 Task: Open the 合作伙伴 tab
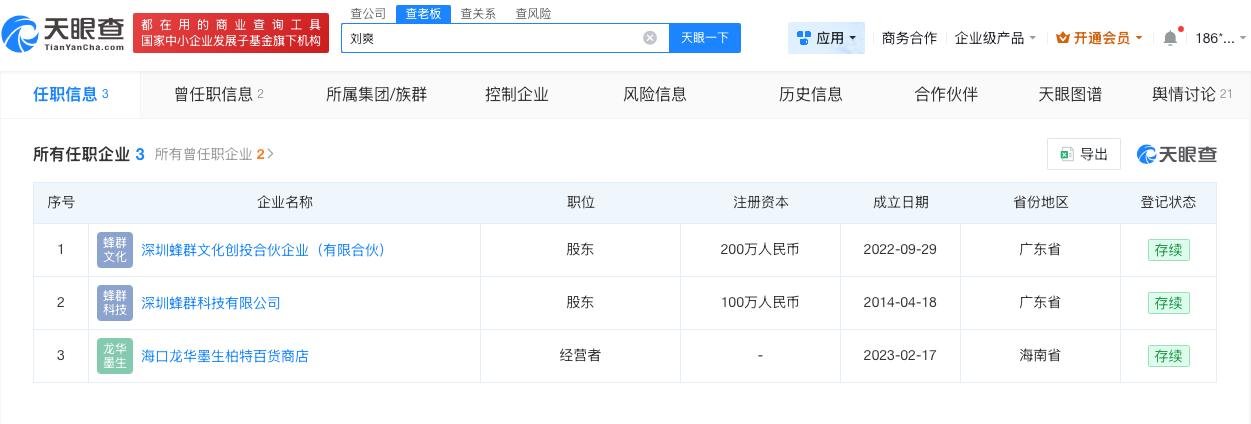point(946,94)
